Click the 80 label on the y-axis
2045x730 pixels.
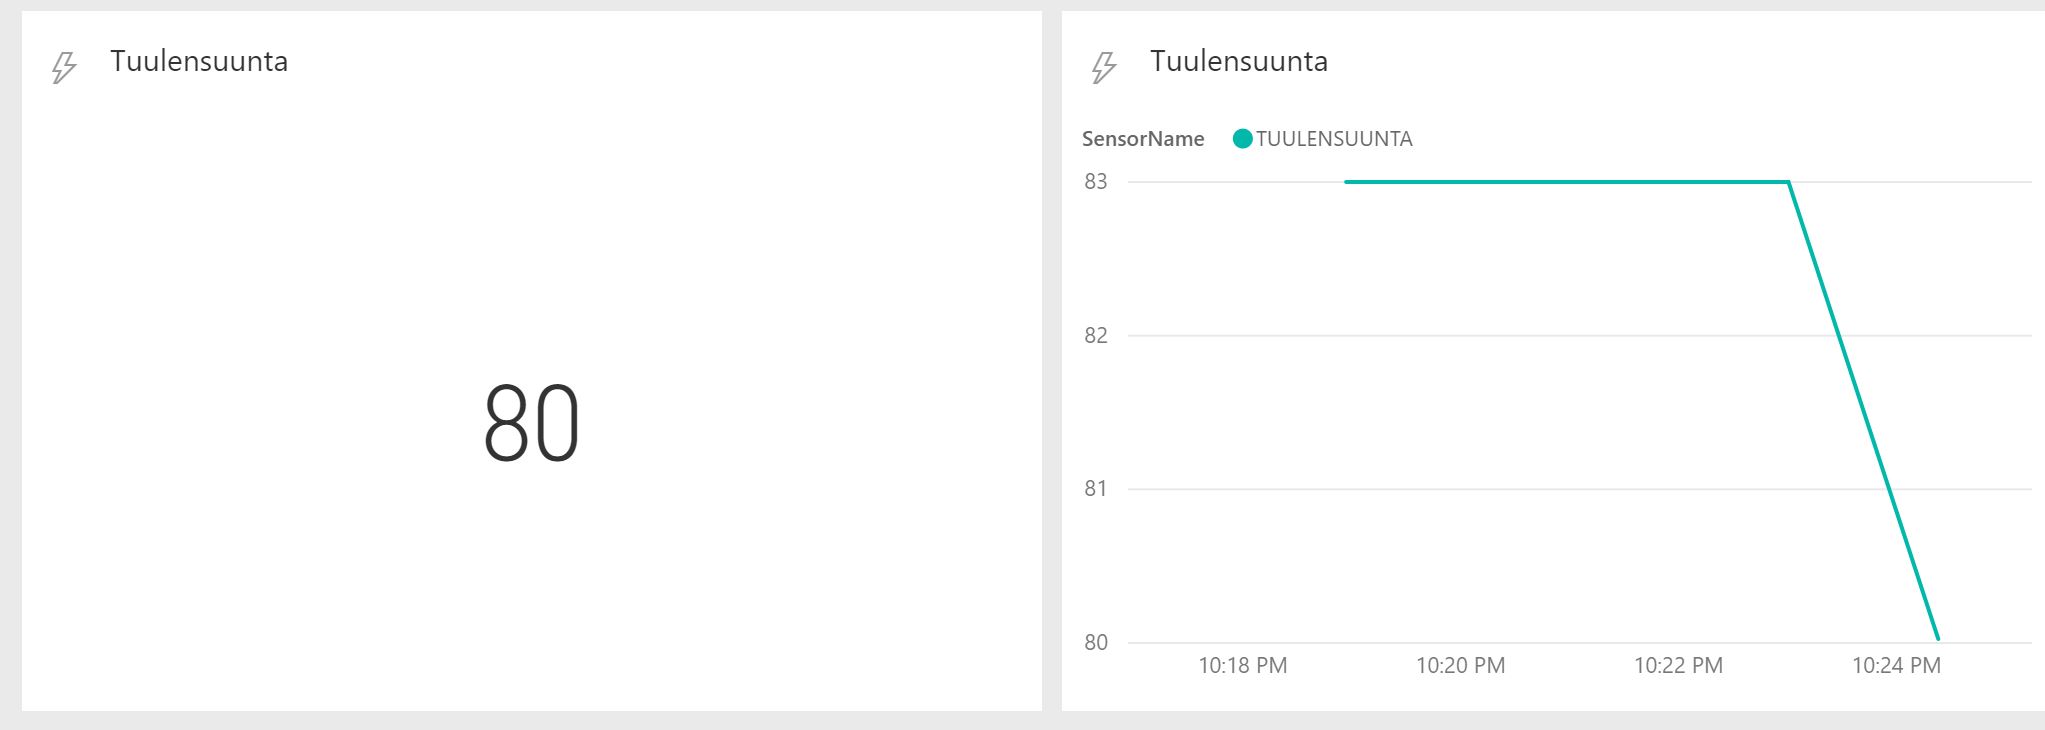coord(1096,643)
